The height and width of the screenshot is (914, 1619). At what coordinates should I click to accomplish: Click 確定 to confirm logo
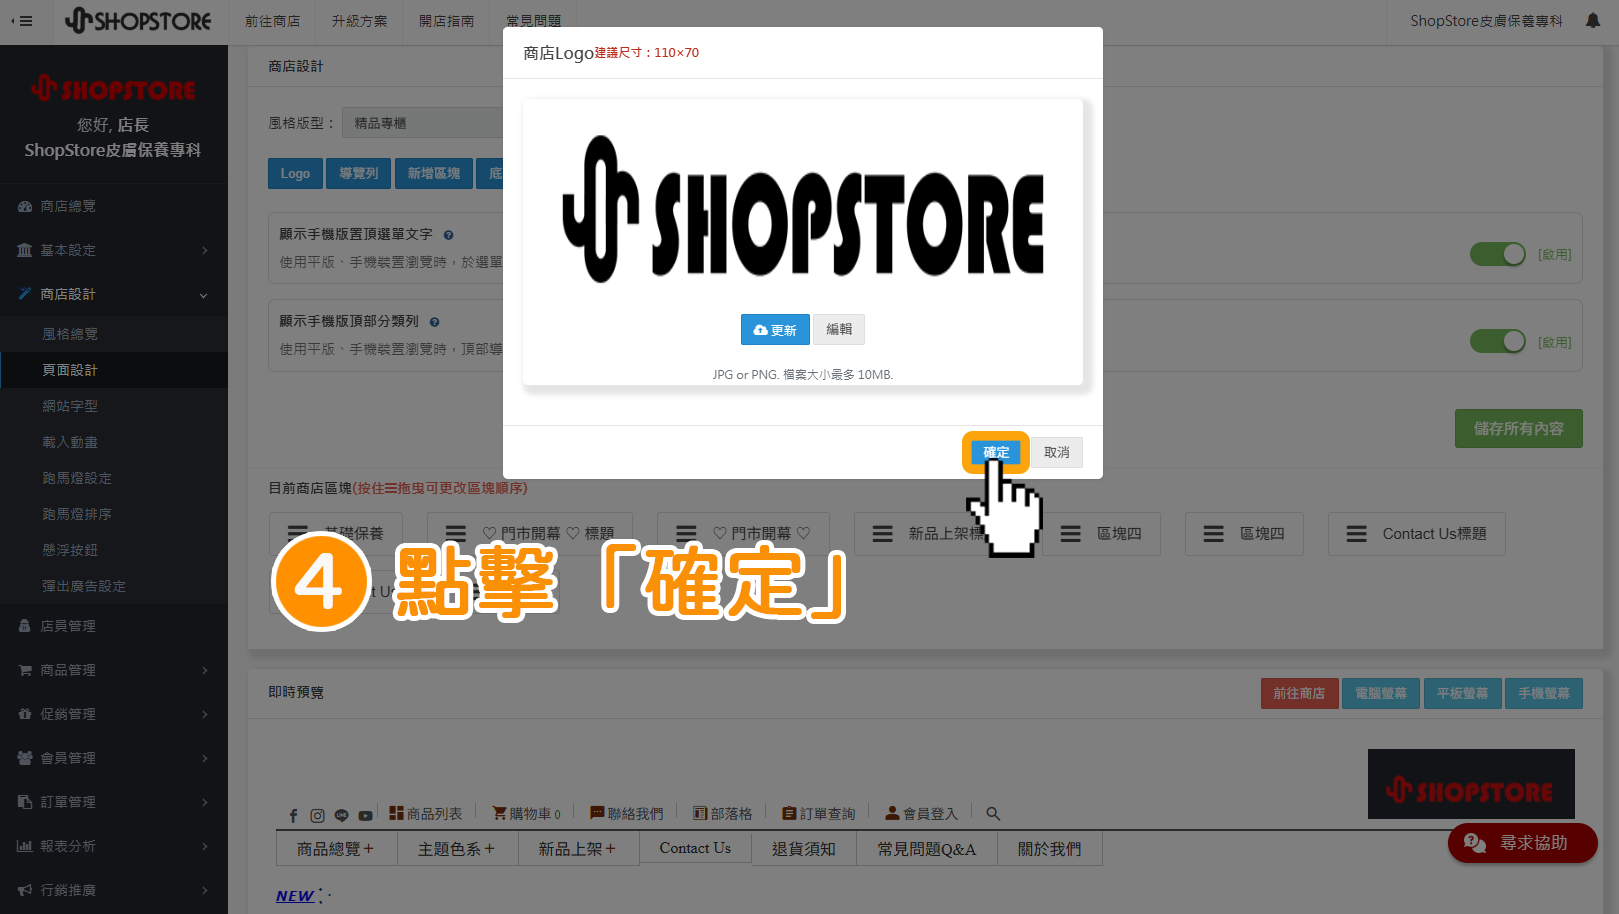(995, 452)
